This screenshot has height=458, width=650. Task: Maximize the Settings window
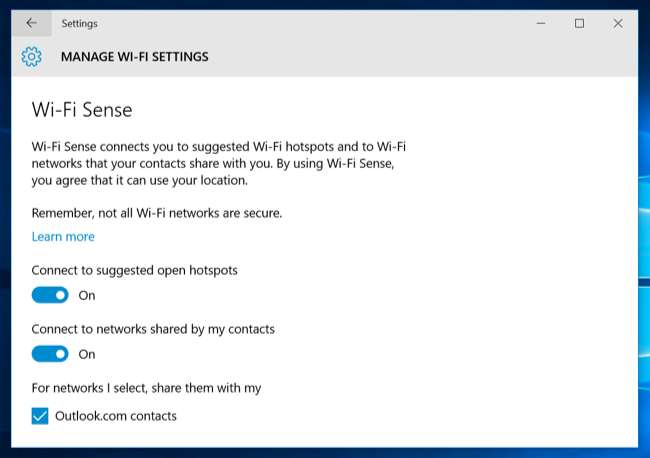pyautogui.click(x=579, y=23)
